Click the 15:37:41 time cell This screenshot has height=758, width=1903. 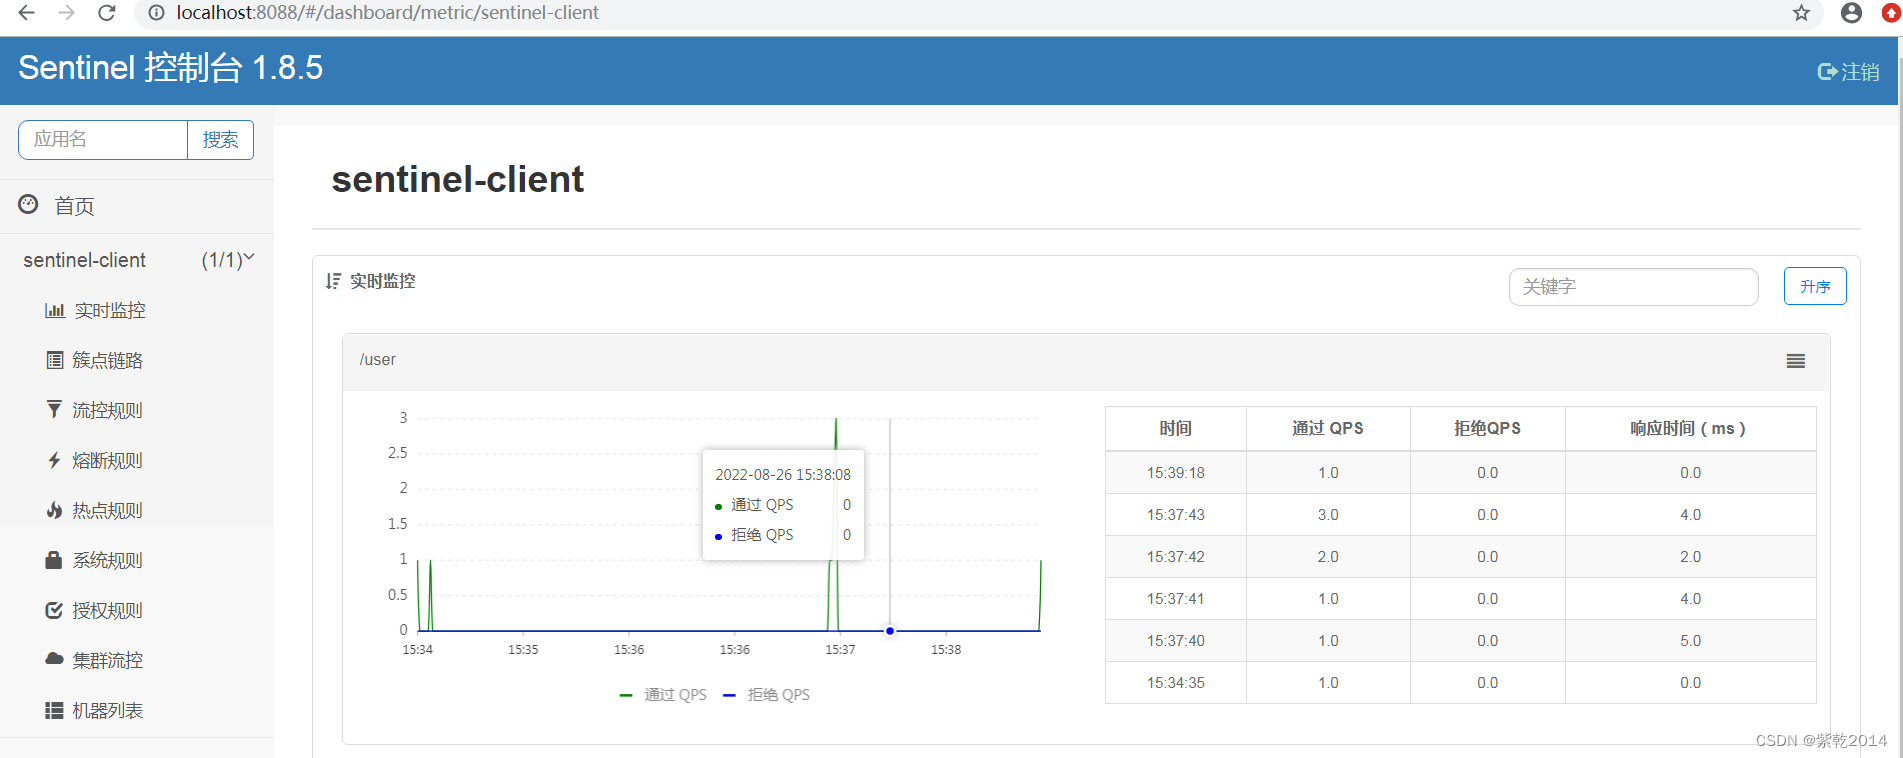coord(1175,599)
